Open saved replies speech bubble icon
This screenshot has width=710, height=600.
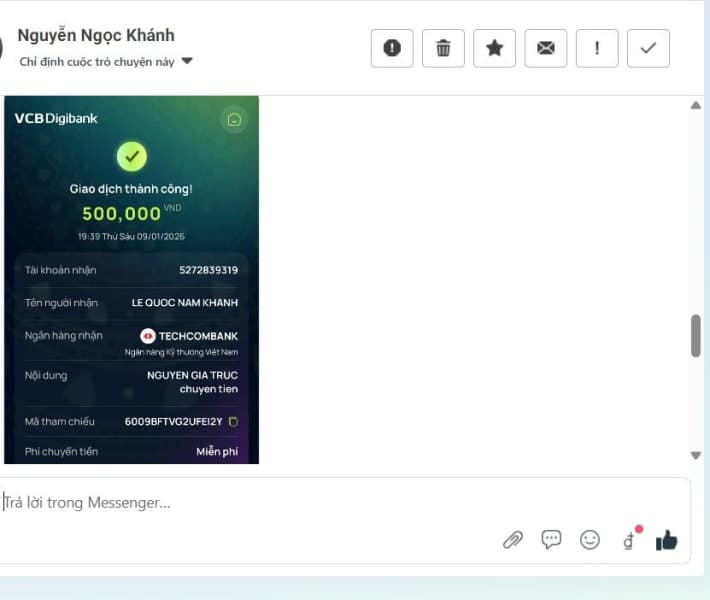tap(551, 540)
